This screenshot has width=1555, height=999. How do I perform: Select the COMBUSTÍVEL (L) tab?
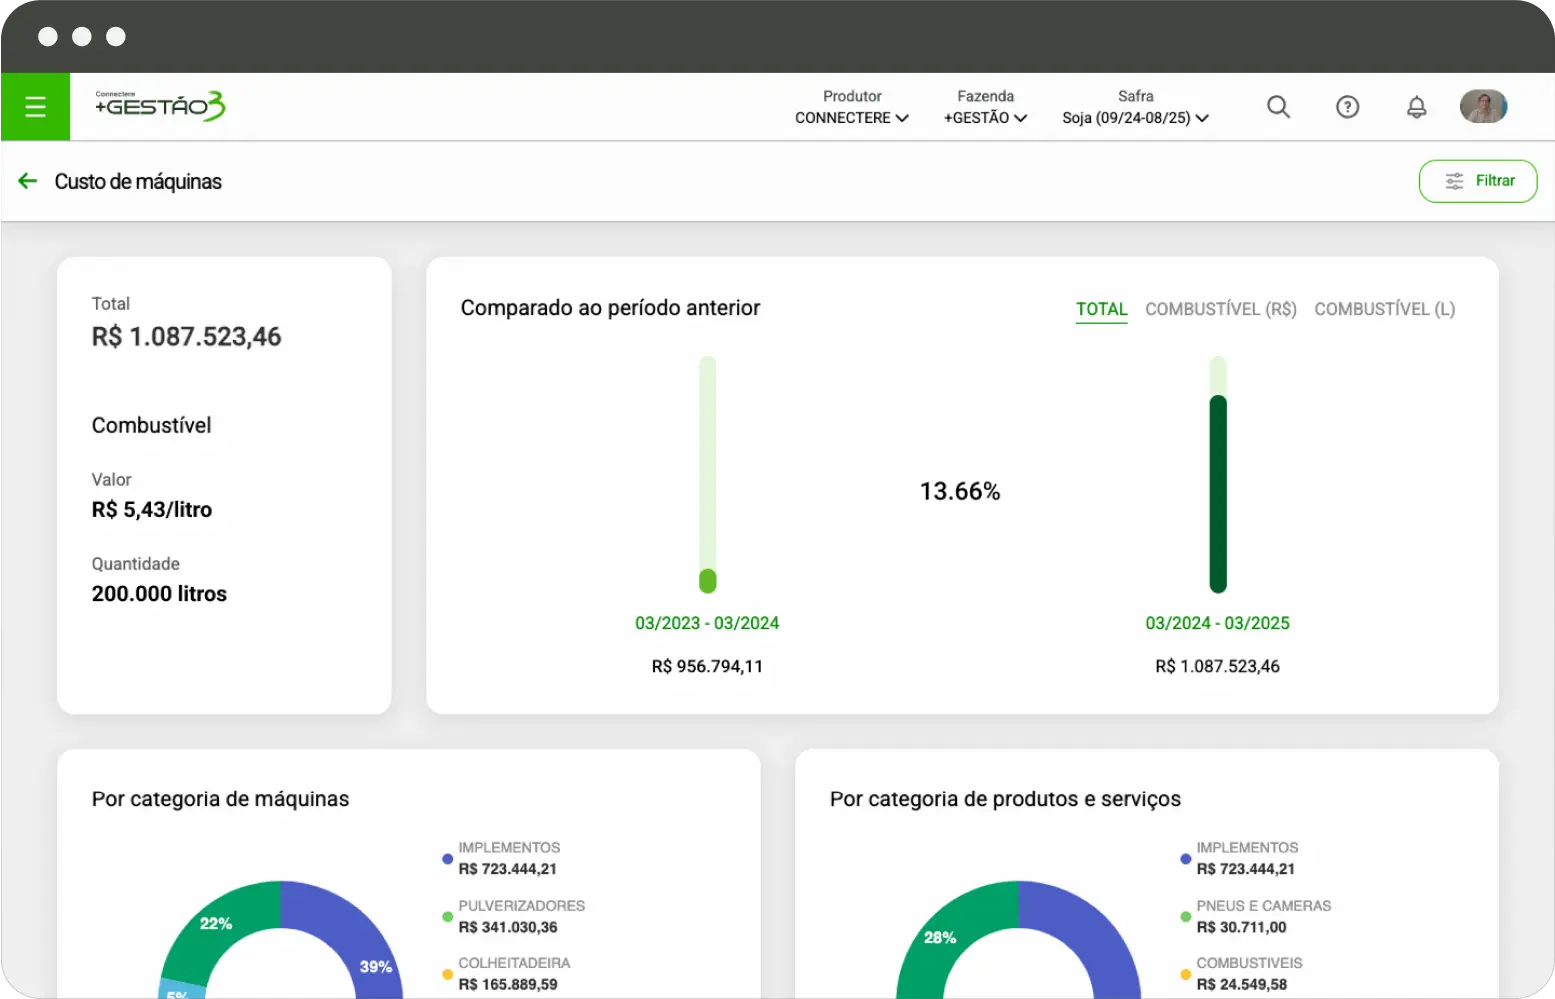coord(1384,309)
